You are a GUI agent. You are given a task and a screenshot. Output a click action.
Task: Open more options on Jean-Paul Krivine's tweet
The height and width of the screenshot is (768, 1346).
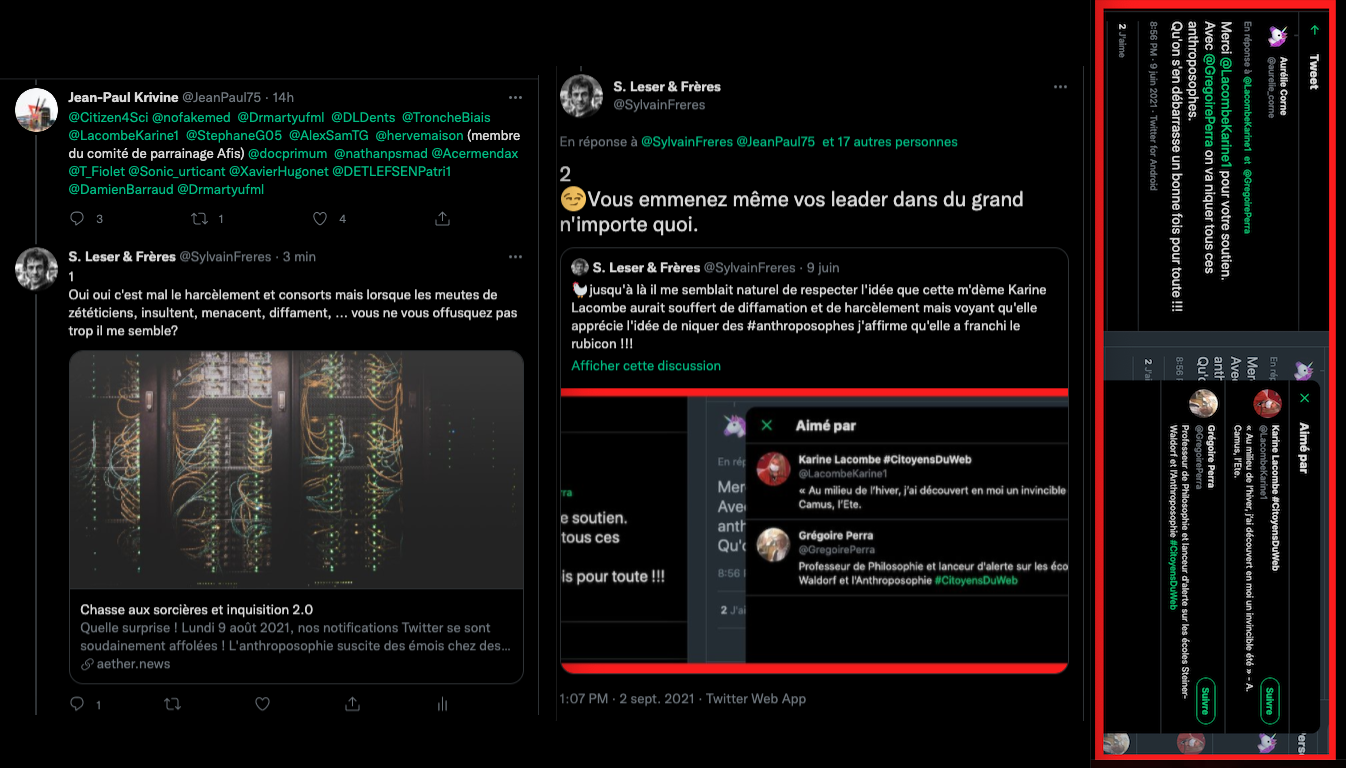pos(515,97)
